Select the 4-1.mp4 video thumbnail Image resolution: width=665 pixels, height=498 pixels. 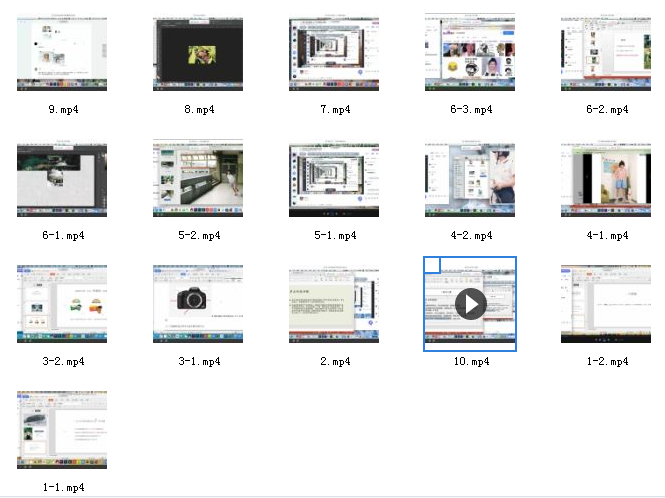pos(606,180)
